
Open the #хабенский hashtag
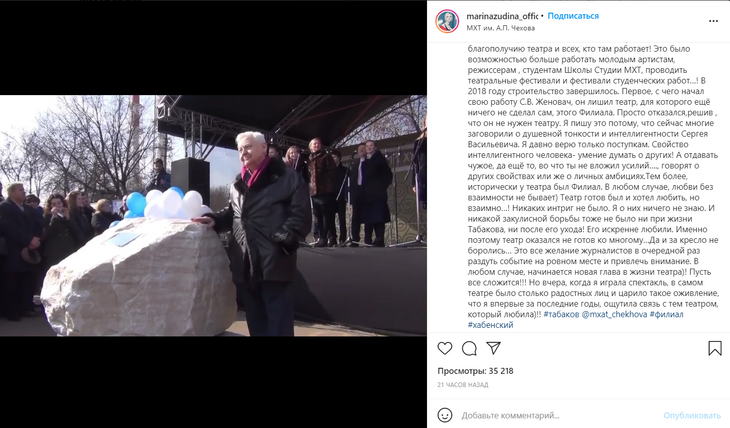[490, 325]
